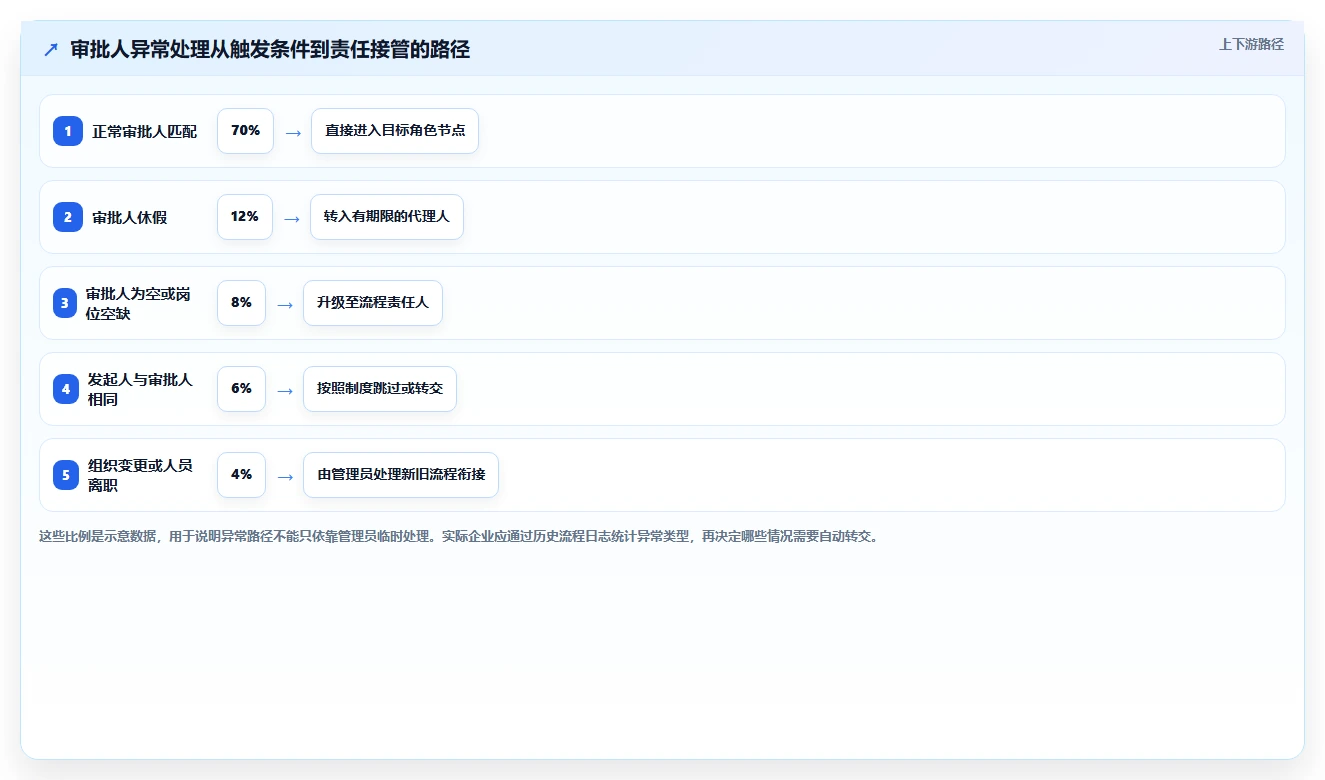Click the 直接进入目标角色节点 box
The image size is (1325, 780).
click(x=395, y=131)
